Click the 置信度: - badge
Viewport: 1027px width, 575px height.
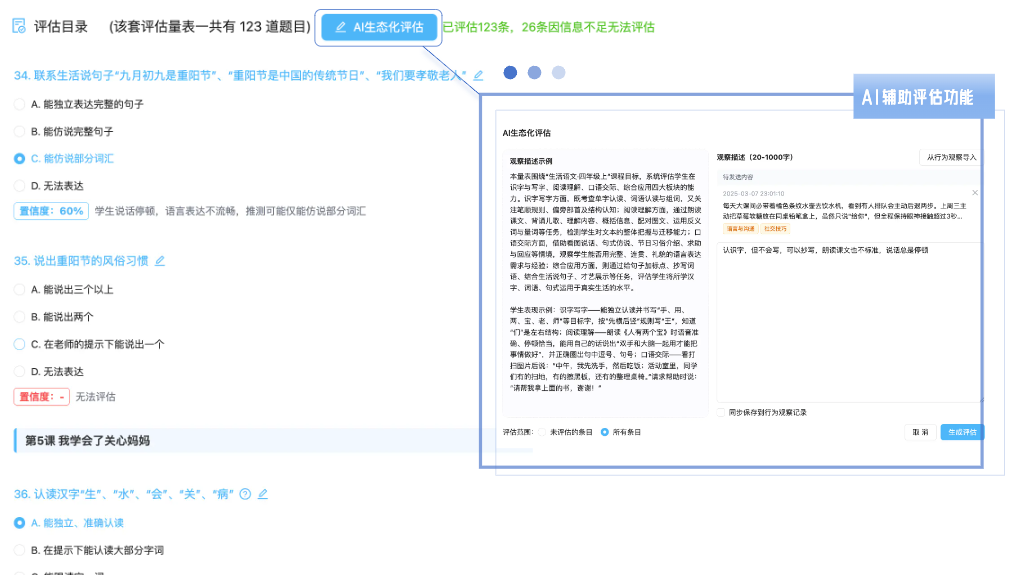pos(41,397)
